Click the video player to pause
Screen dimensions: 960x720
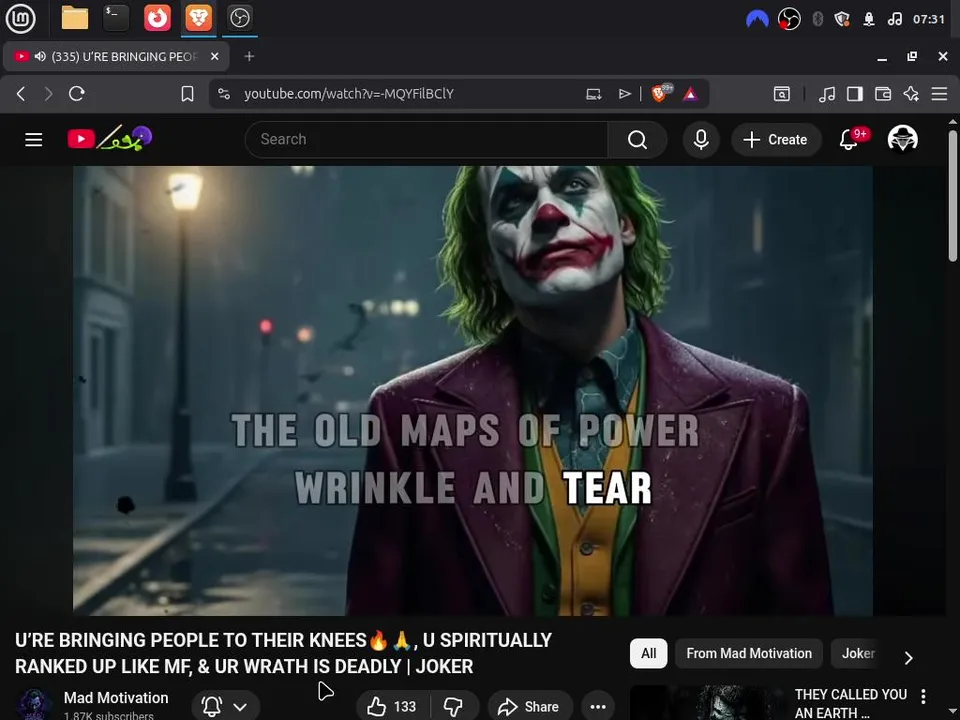click(473, 391)
